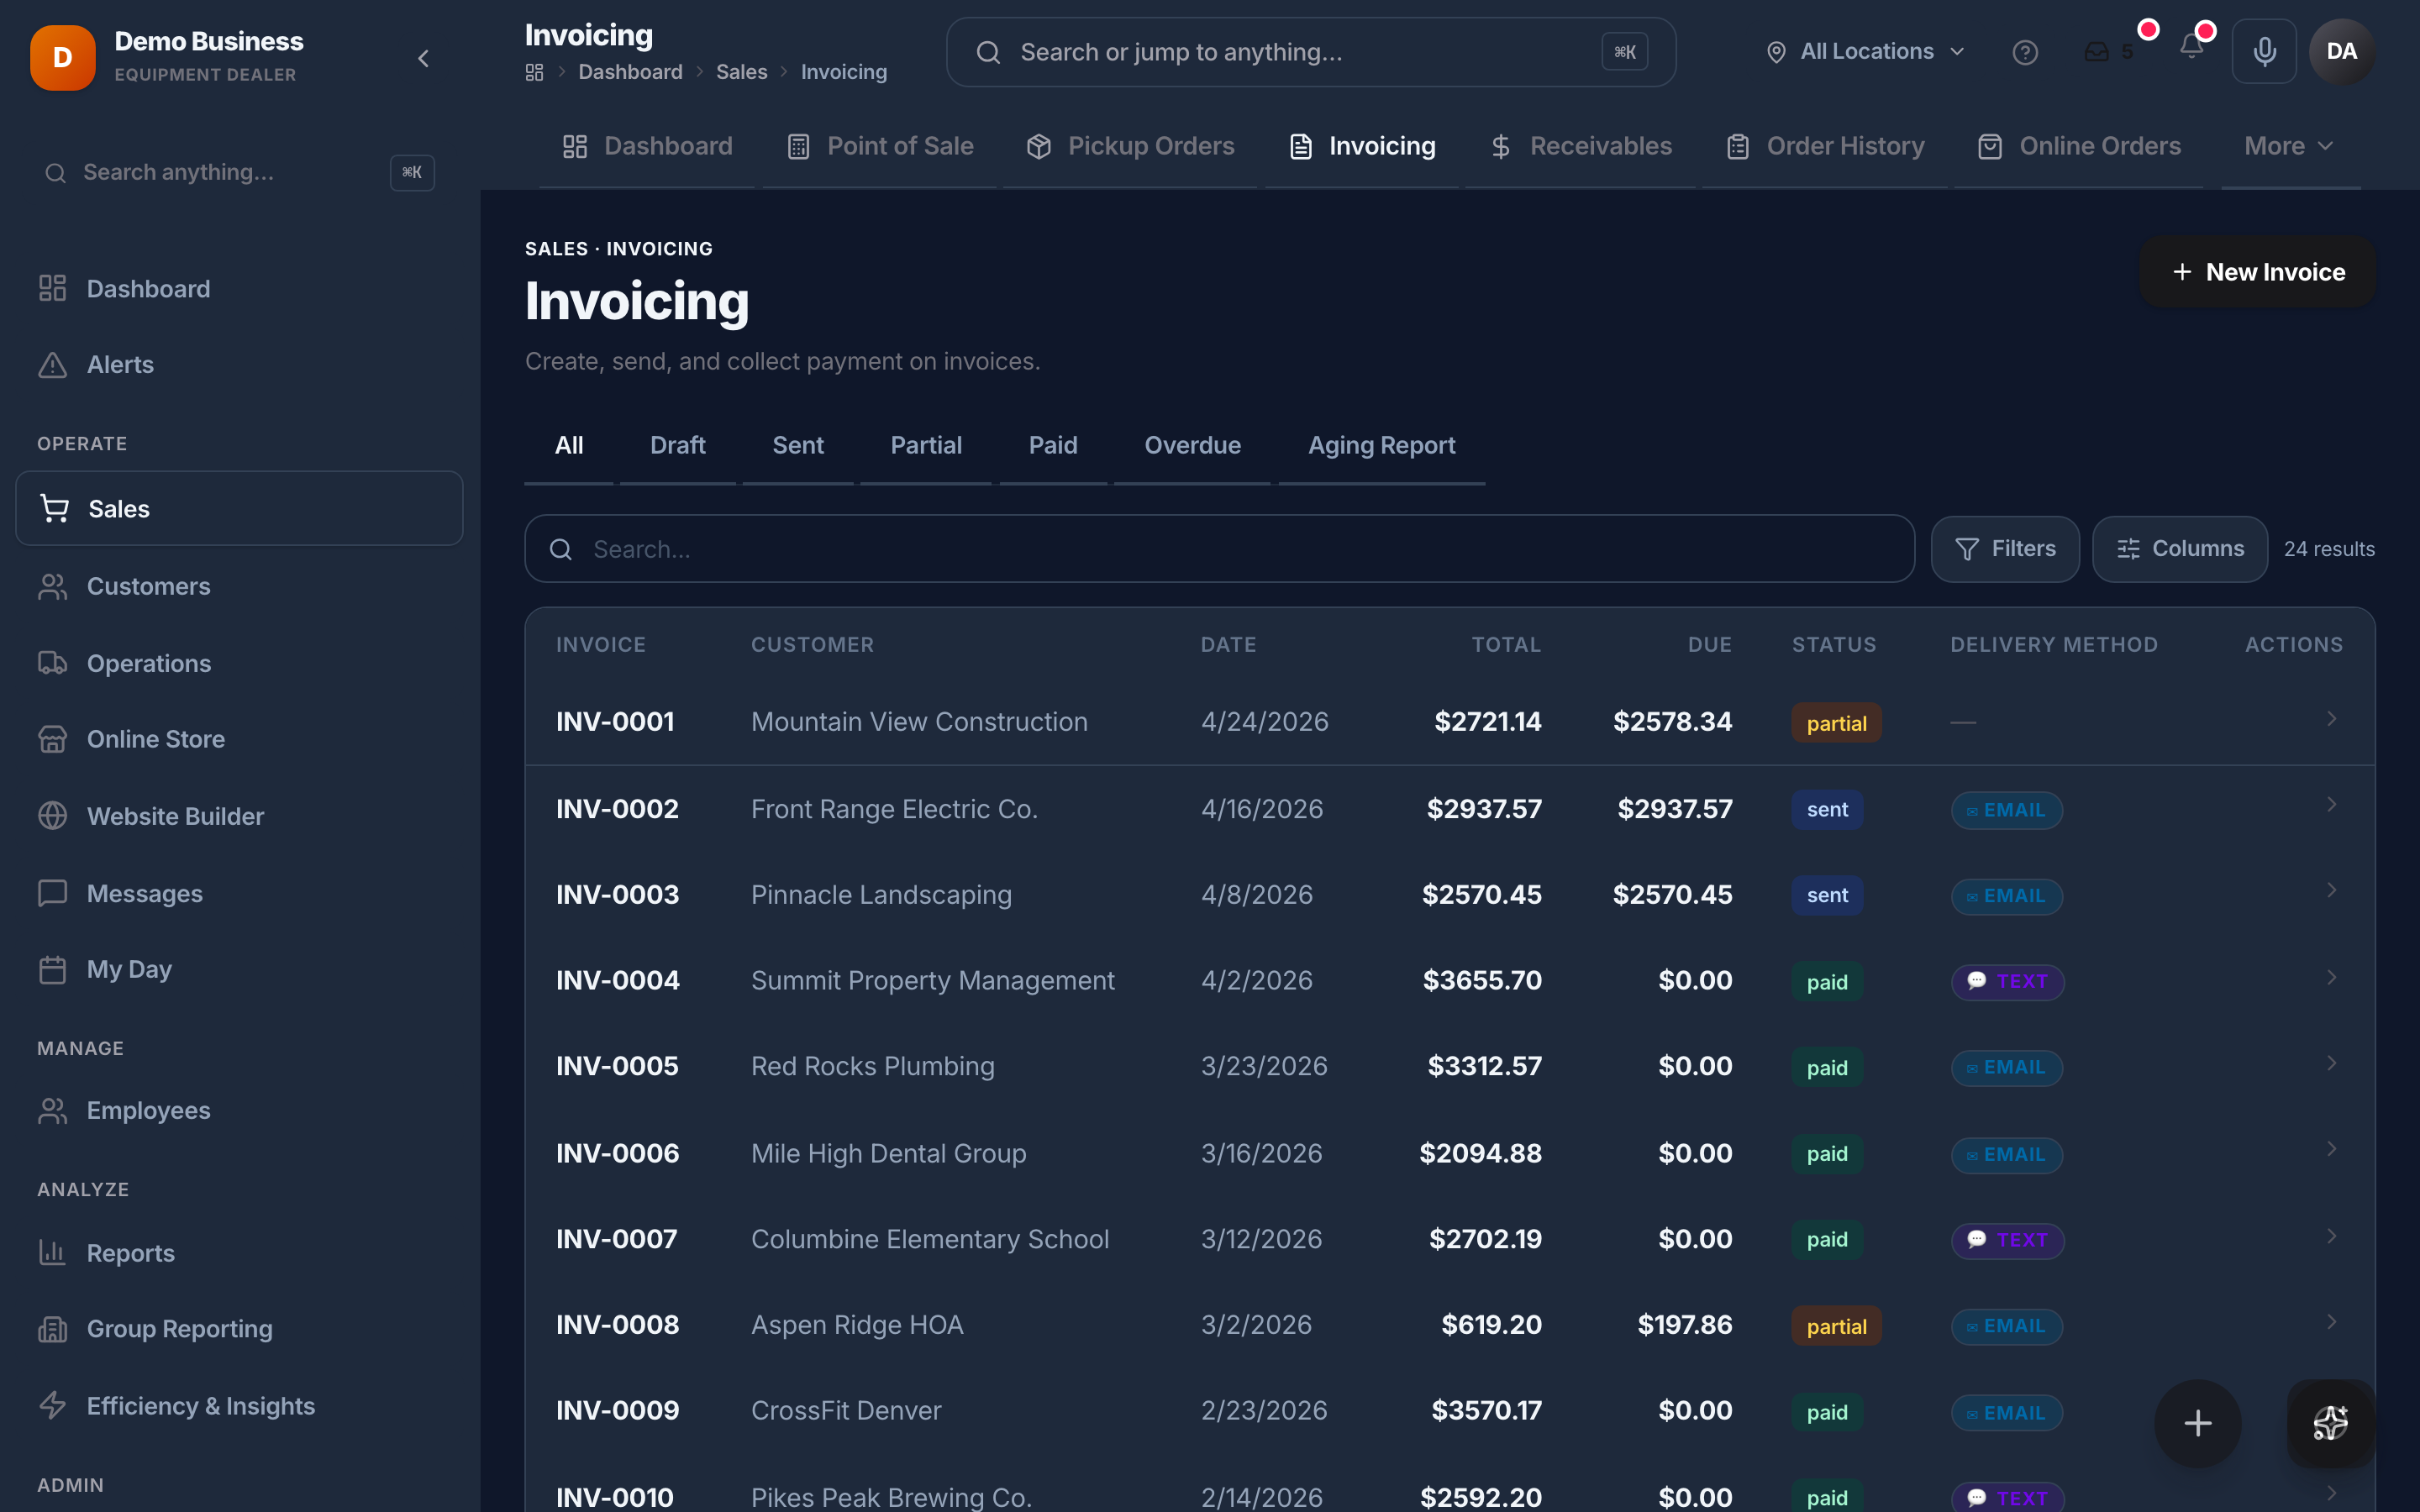Open Employees in the sidebar
2420x1512 pixels.
[x=239, y=1110]
